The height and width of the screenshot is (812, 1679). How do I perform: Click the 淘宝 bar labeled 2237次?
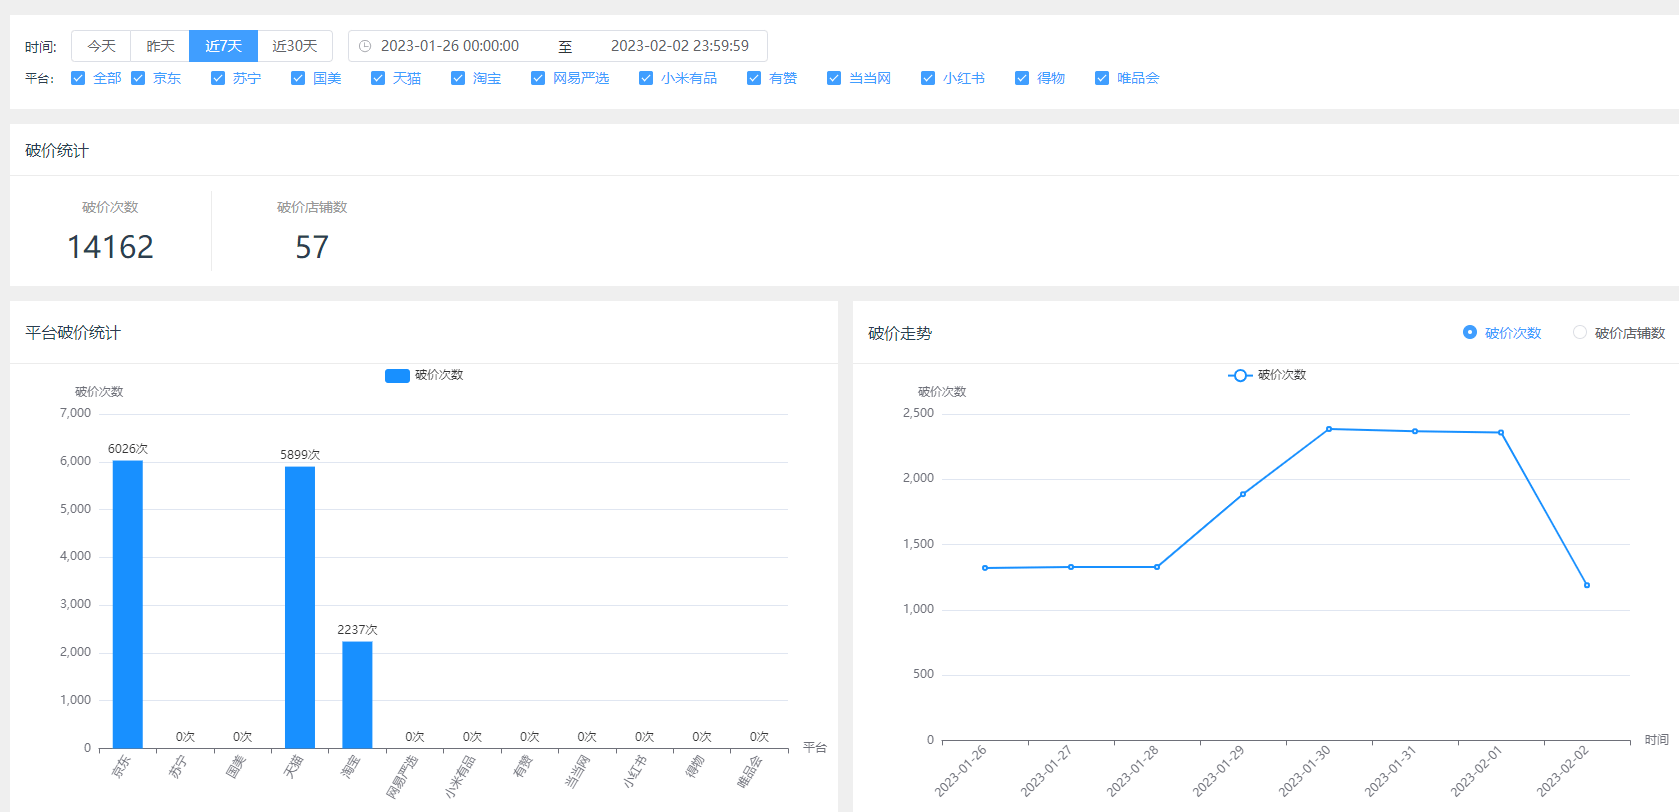pos(357,694)
